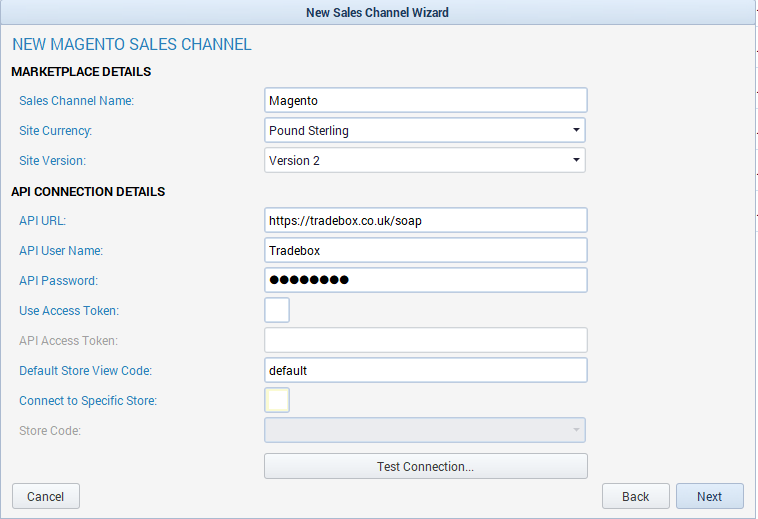758x519 pixels.
Task: Click the Default Store View Code field
Action: (425, 370)
